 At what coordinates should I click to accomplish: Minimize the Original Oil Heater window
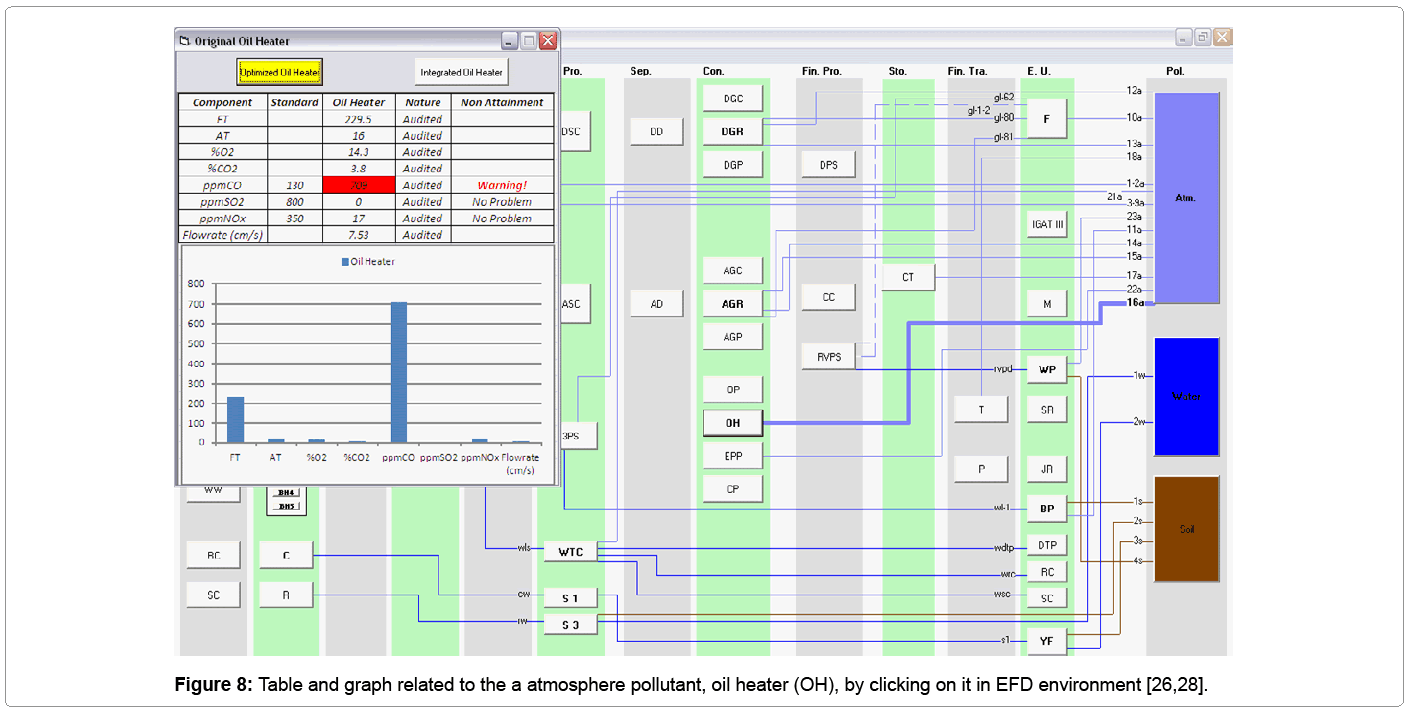click(510, 41)
